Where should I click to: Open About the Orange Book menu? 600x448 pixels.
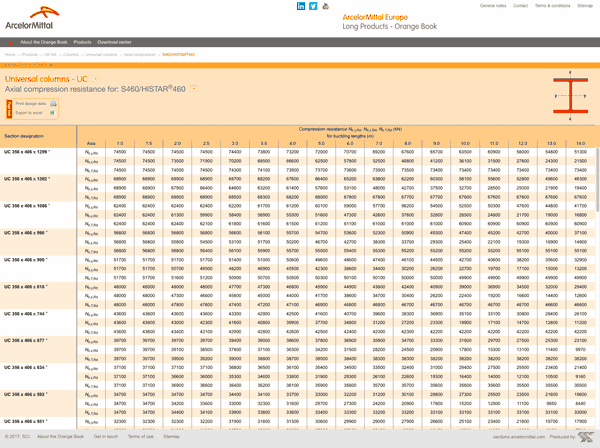(44, 42)
